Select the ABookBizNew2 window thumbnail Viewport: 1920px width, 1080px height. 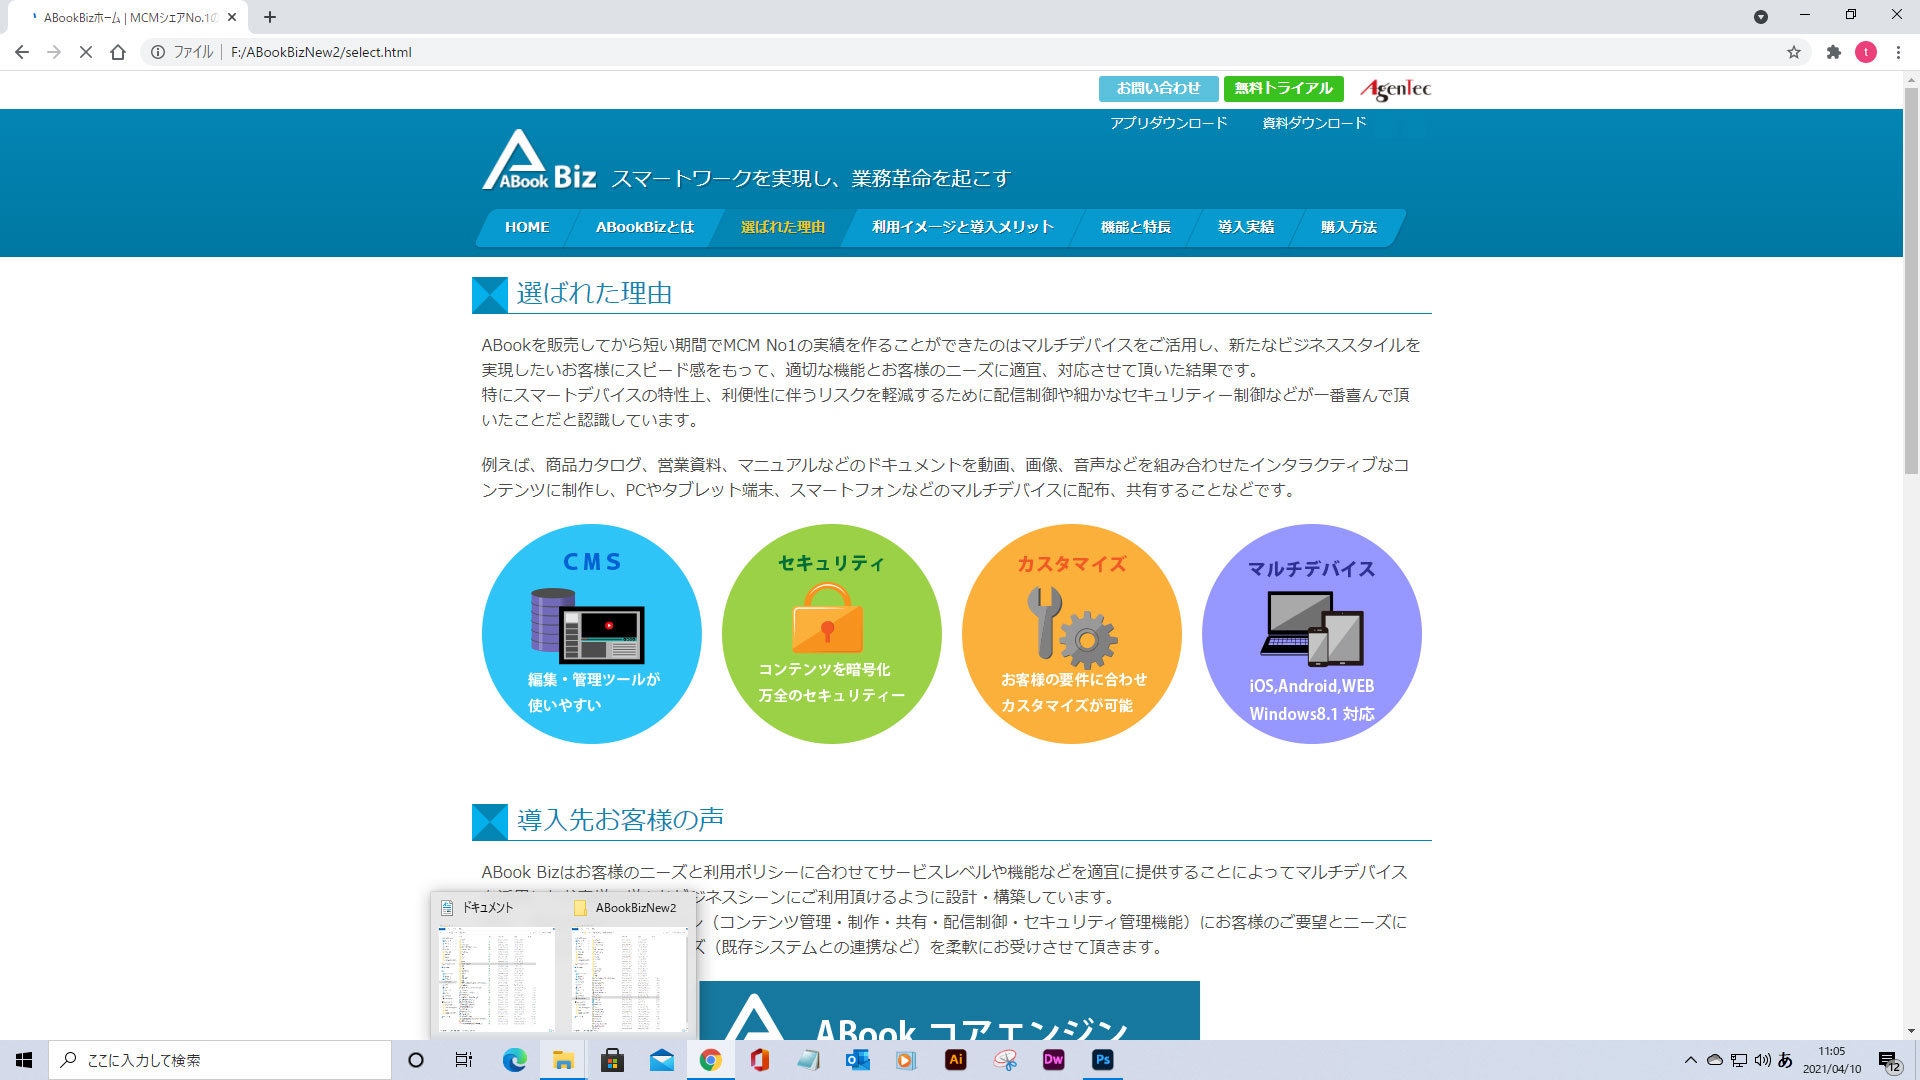629,978
